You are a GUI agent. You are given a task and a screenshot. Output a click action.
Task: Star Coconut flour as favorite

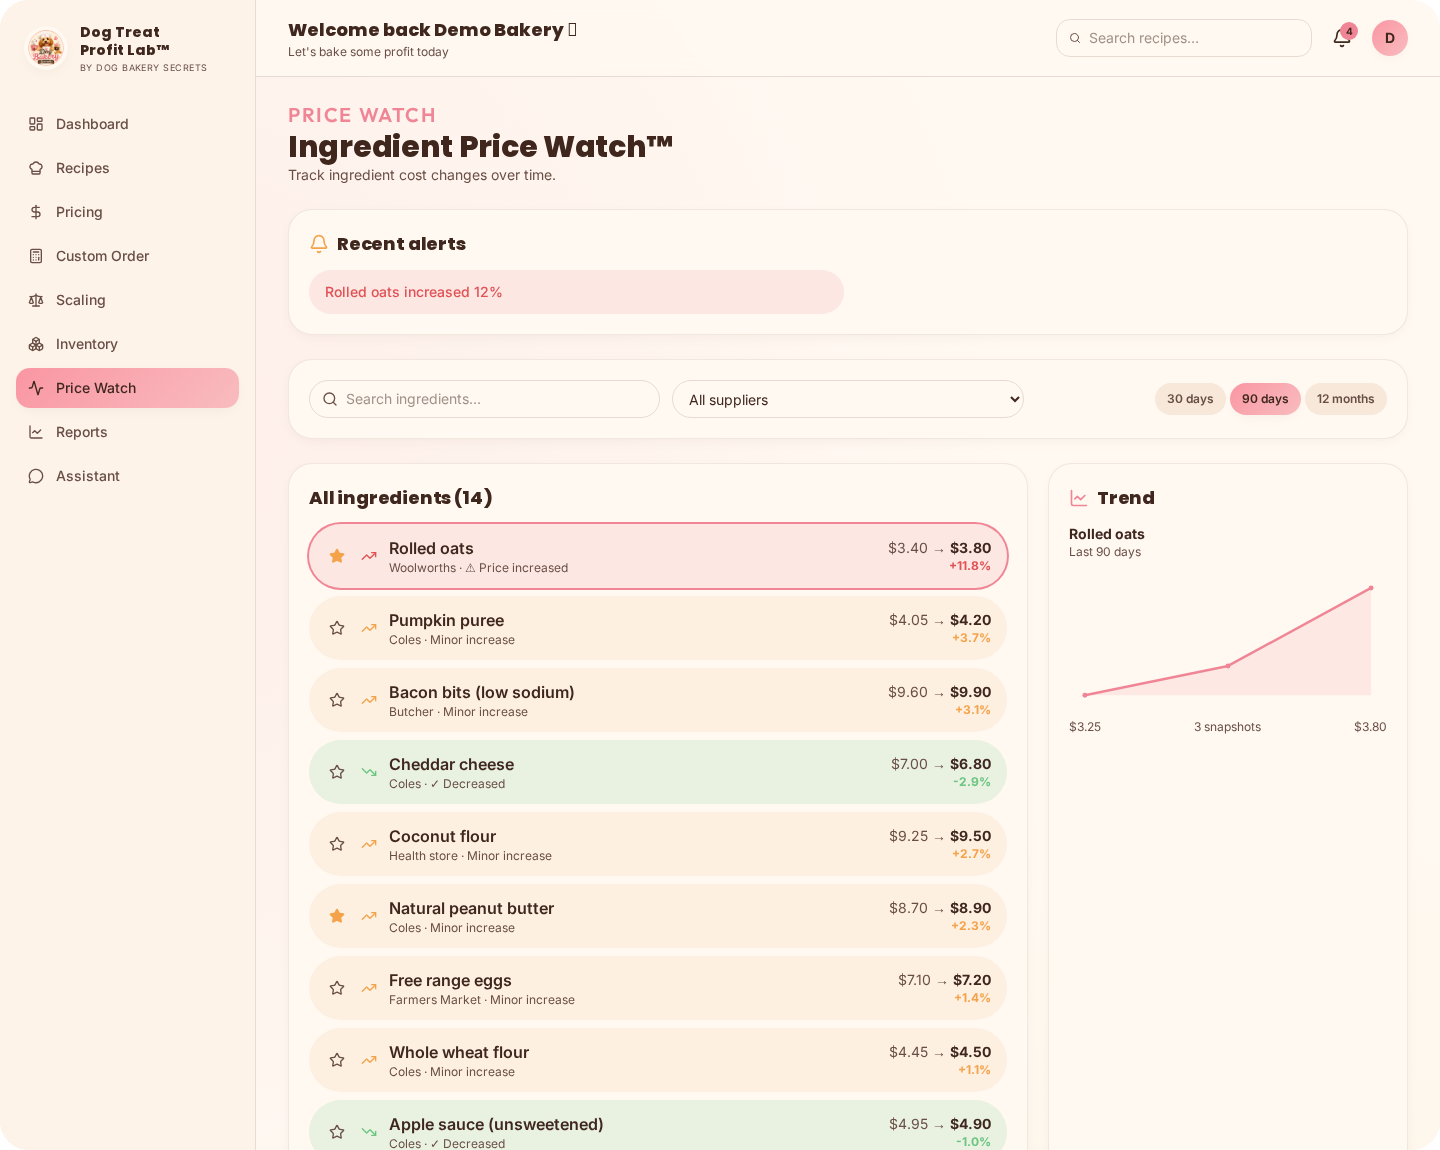click(337, 844)
